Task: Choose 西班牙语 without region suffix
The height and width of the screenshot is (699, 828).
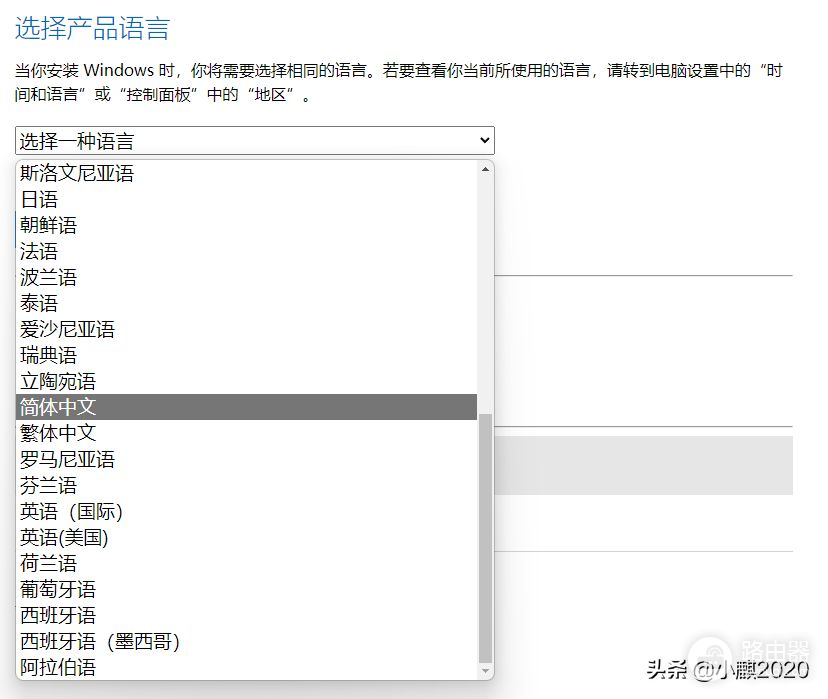Action: [246, 615]
